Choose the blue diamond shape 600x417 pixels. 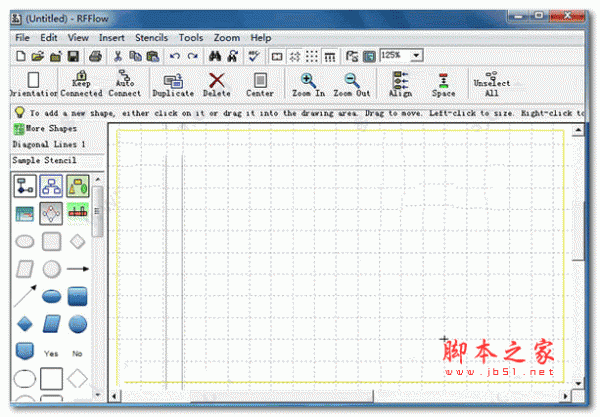tap(25, 324)
